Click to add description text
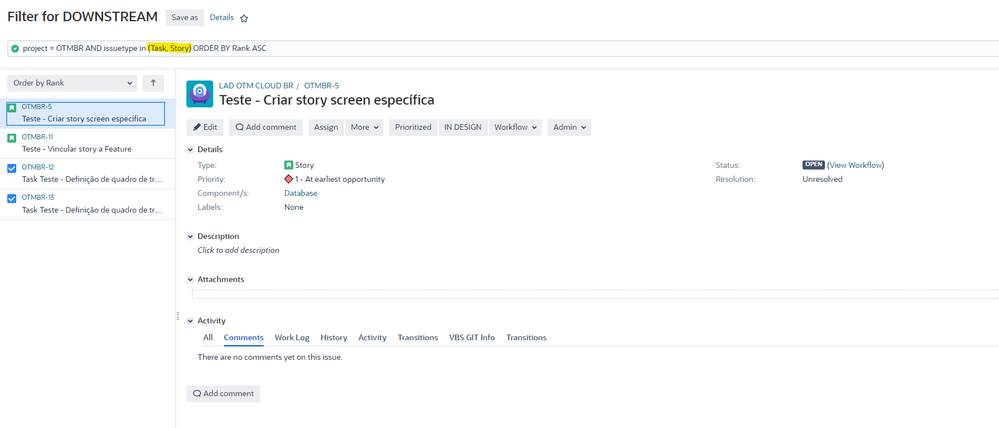Screen dimensions: 999x428 238,250
